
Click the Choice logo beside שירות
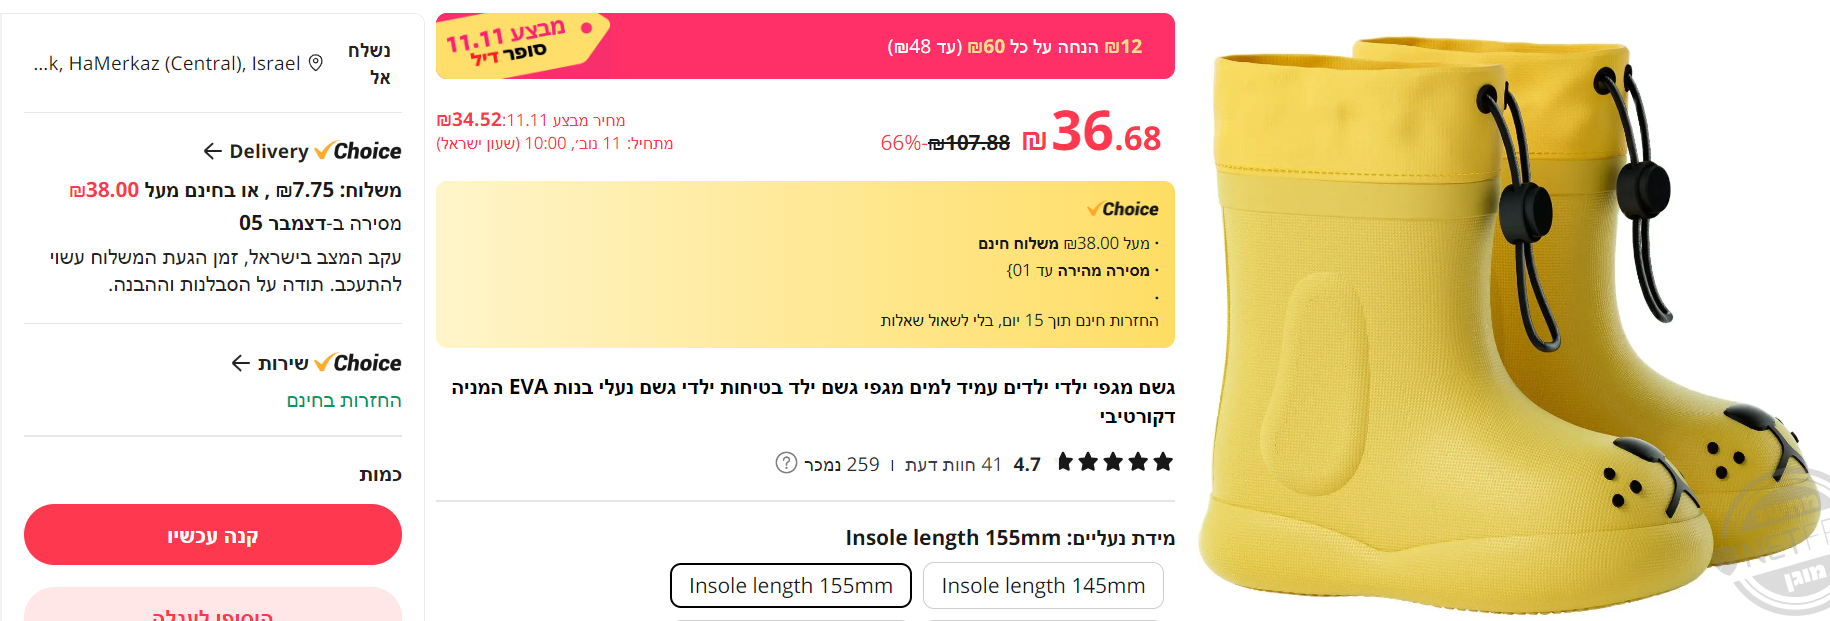357,363
